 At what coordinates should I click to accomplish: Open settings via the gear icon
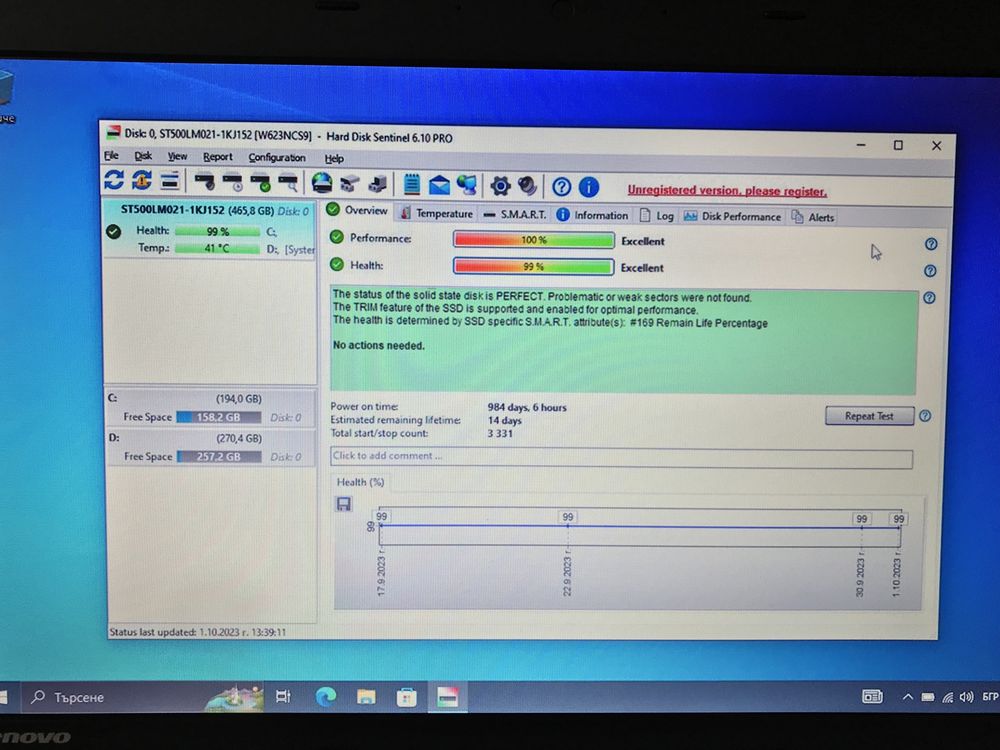(501, 186)
